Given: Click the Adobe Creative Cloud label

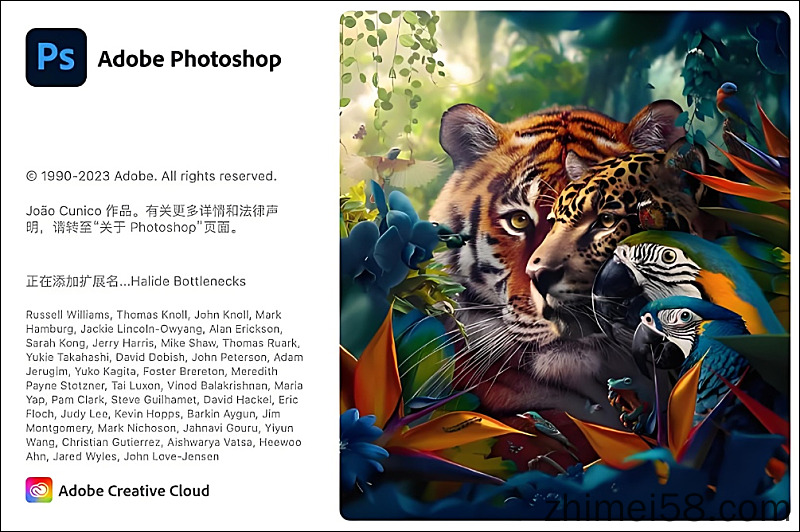Looking at the screenshot, I should click(134, 491).
